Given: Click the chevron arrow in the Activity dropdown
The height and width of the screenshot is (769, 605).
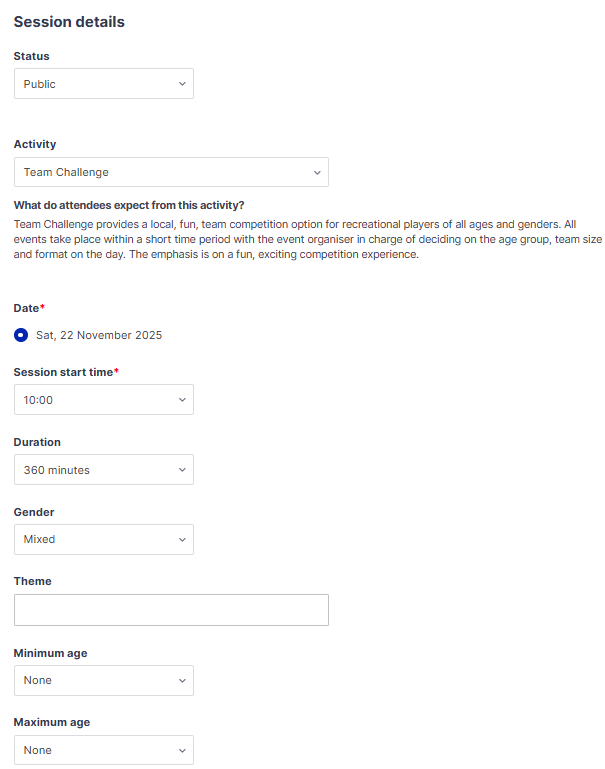Looking at the screenshot, I should point(317,172).
